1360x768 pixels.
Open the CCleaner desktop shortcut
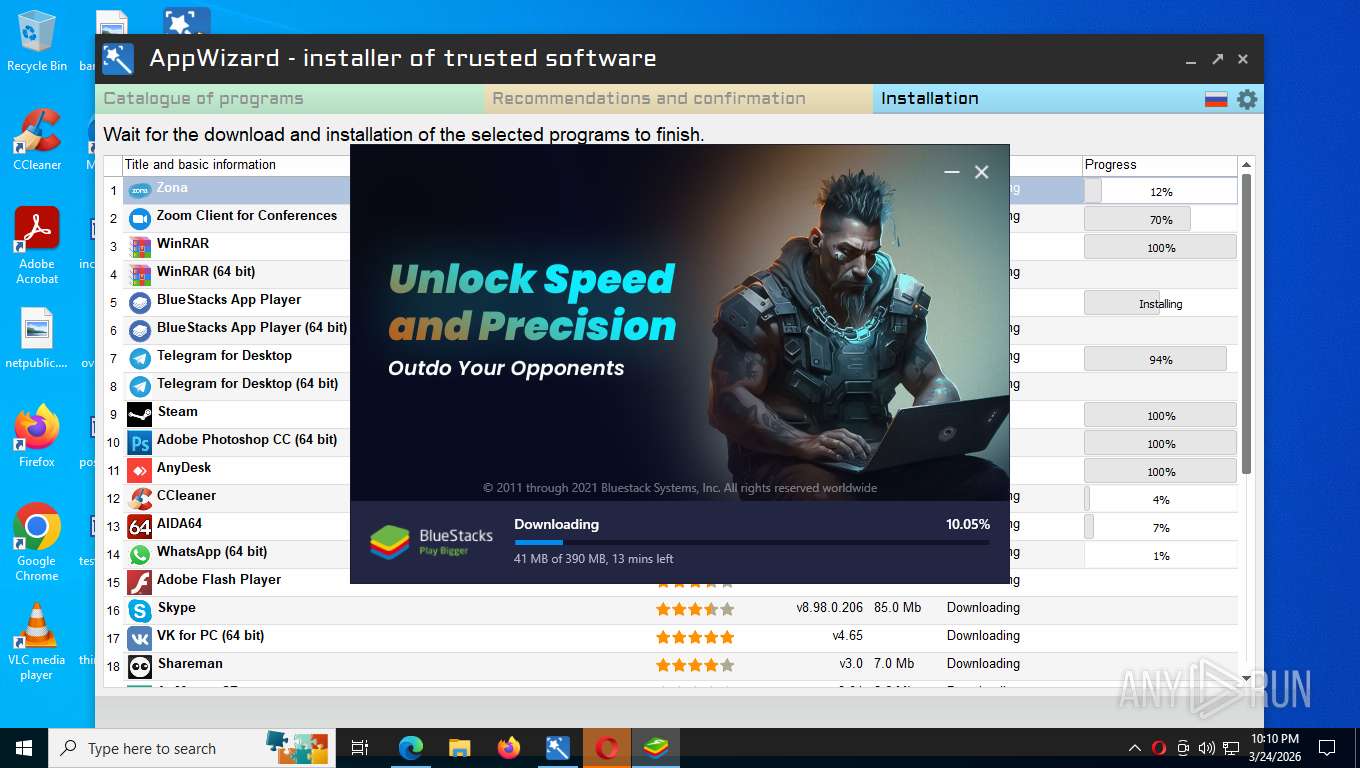[37, 140]
